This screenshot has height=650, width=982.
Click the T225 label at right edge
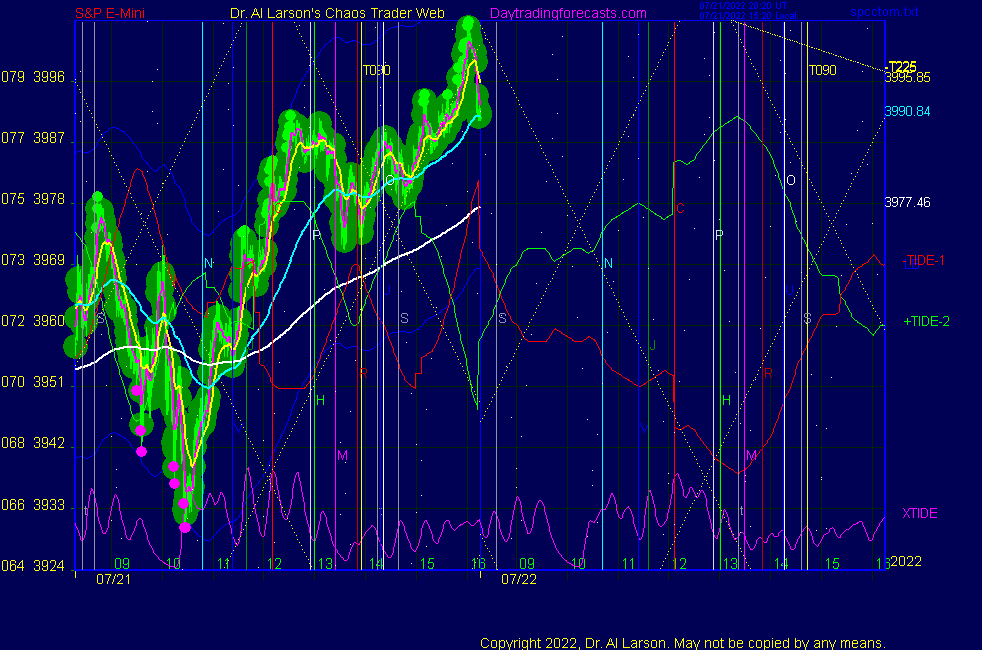[902, 66]
